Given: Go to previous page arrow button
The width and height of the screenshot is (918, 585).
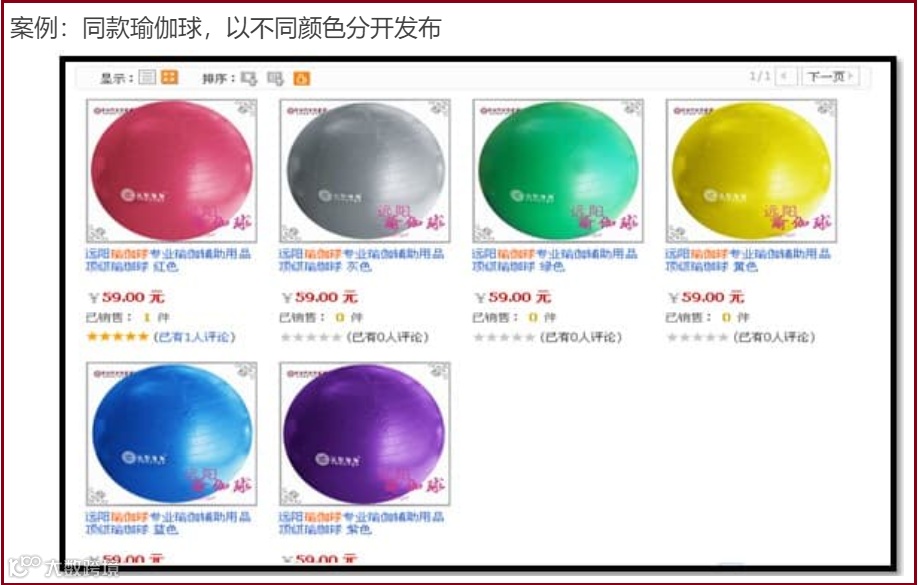Looking at the screenshot, I should (786, 77).
